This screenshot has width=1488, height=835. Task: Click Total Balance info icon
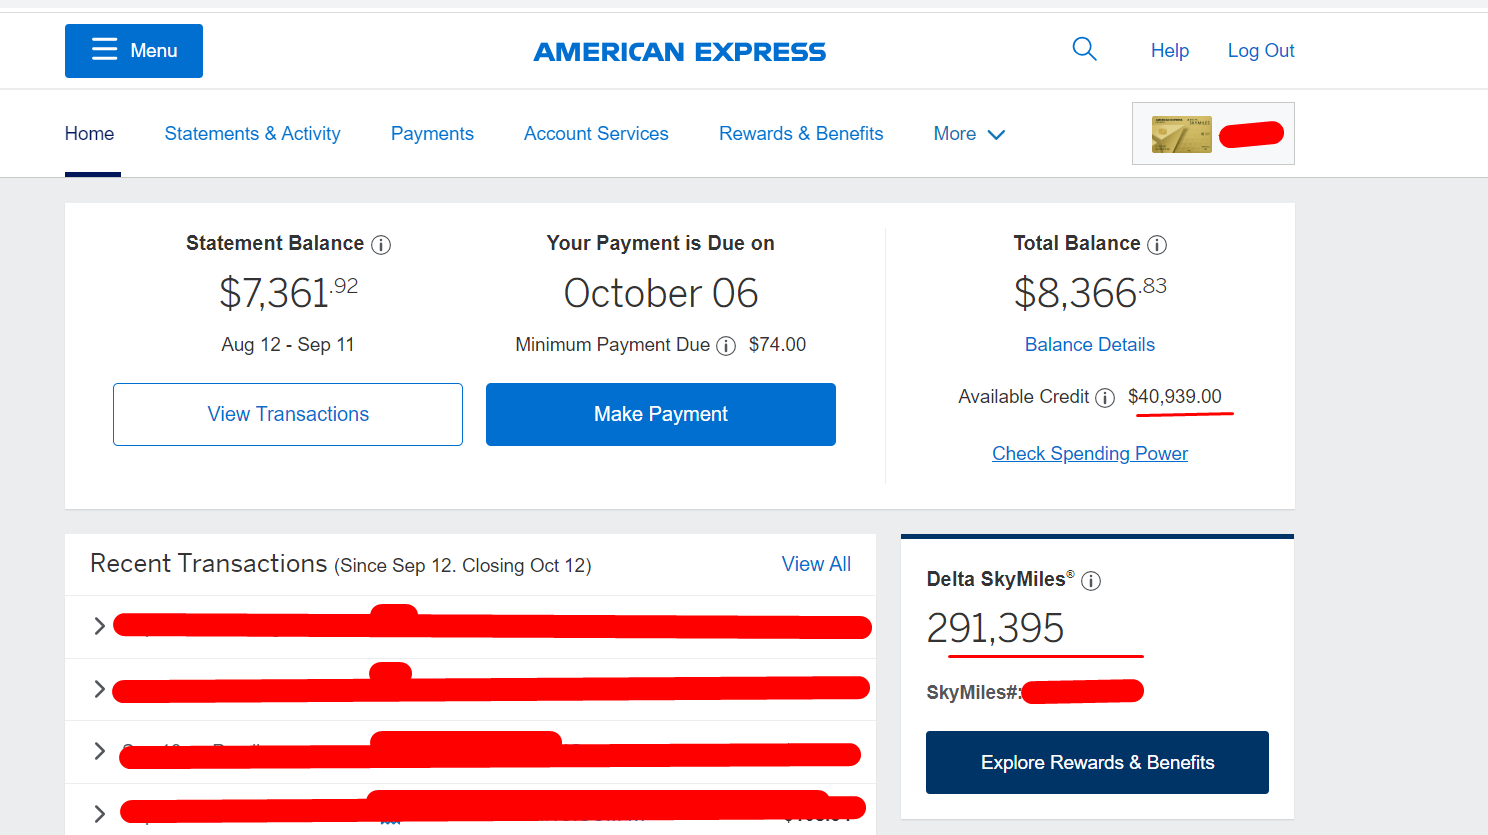click(x=1157, y=245)
